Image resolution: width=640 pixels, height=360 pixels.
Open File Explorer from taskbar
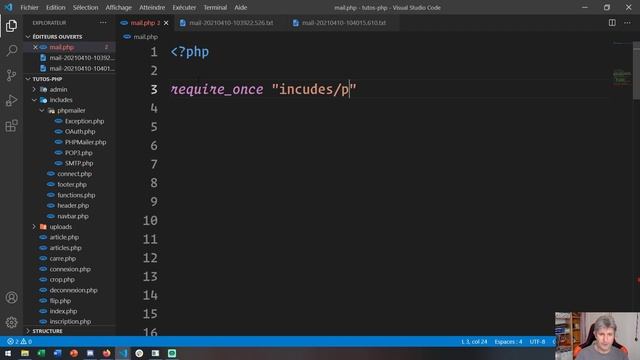click(x=25, y=353)
